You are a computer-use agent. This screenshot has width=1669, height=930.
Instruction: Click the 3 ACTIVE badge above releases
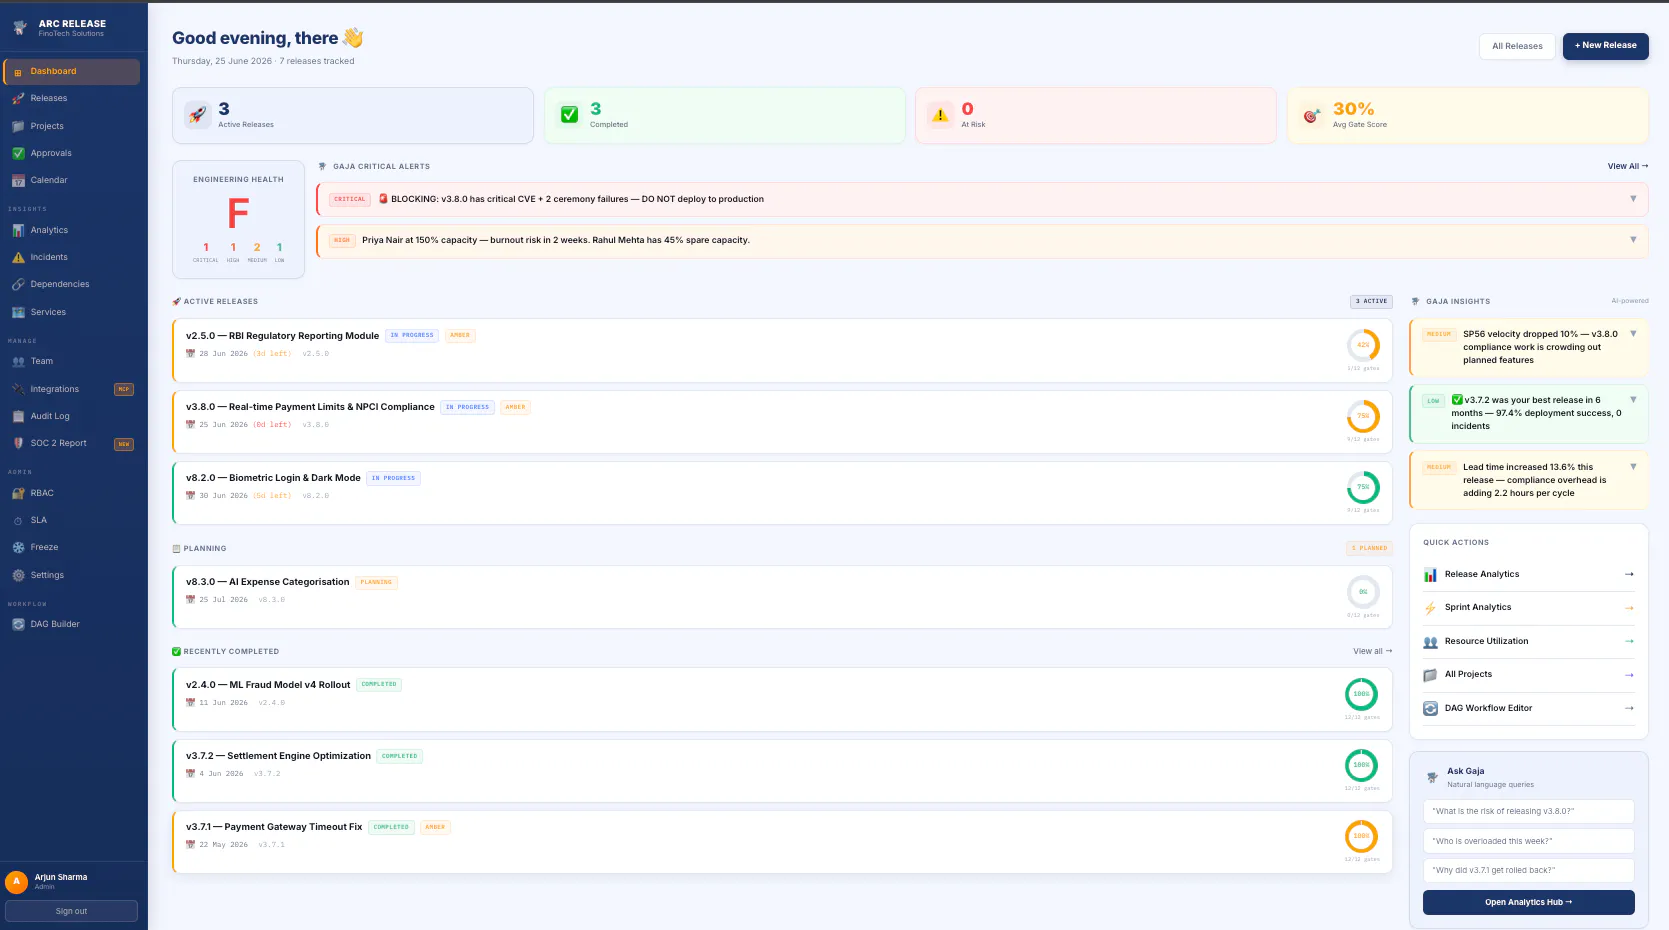[1371, 301]
